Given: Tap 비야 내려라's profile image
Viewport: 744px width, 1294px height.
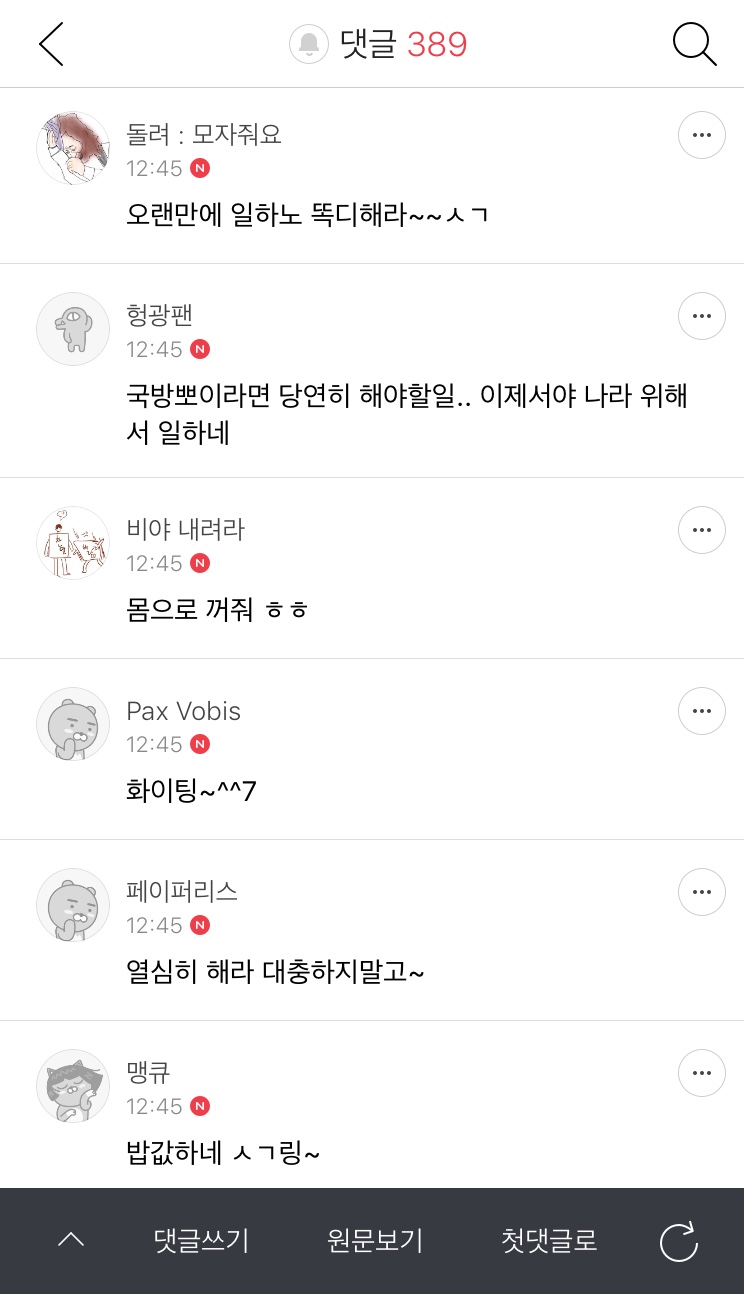Looking at the screenshot, I should point(73,543).
